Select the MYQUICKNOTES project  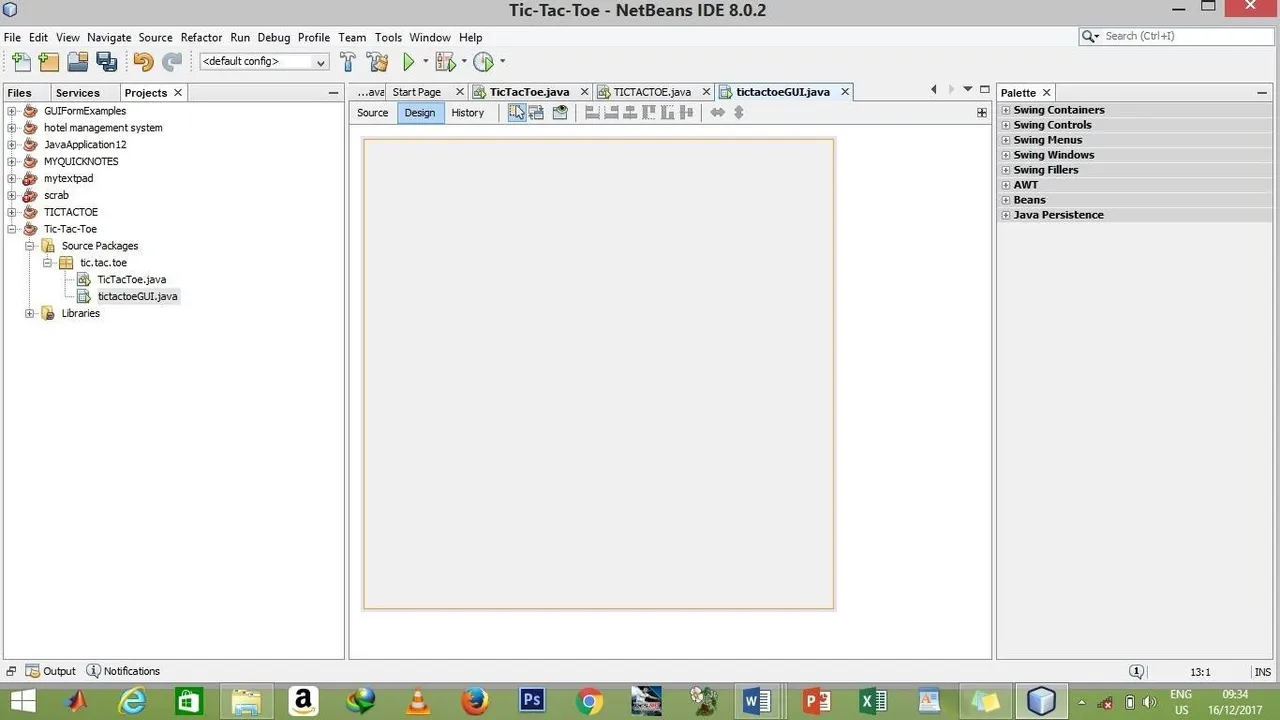click(x=81, y=162)
